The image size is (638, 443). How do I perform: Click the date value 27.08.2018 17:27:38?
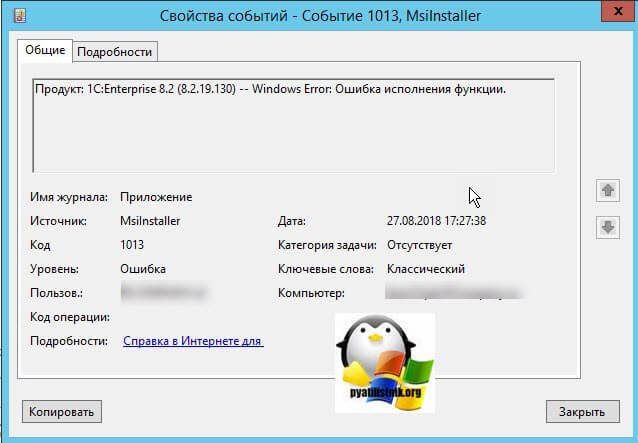coord(436,221)
